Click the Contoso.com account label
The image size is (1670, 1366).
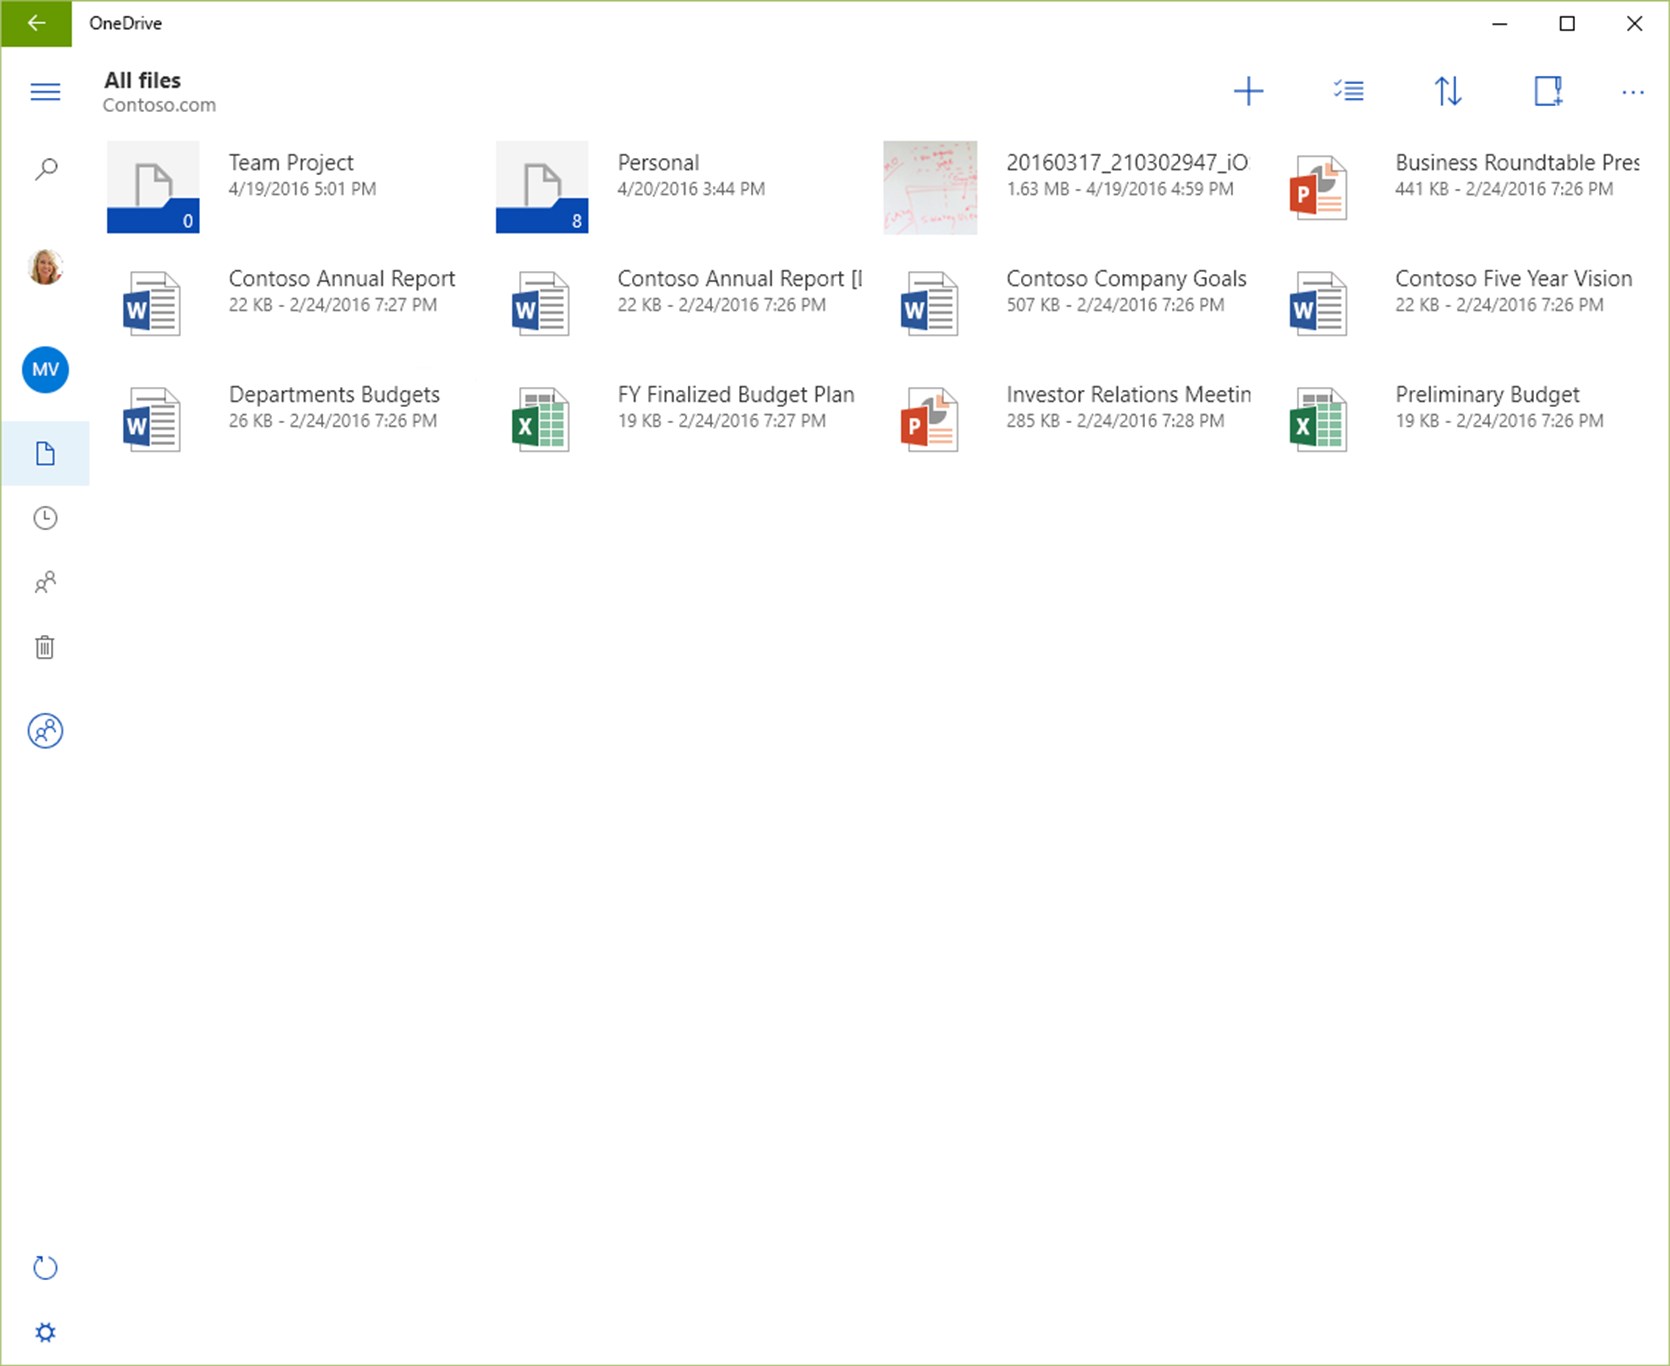[x=160, y=104]
